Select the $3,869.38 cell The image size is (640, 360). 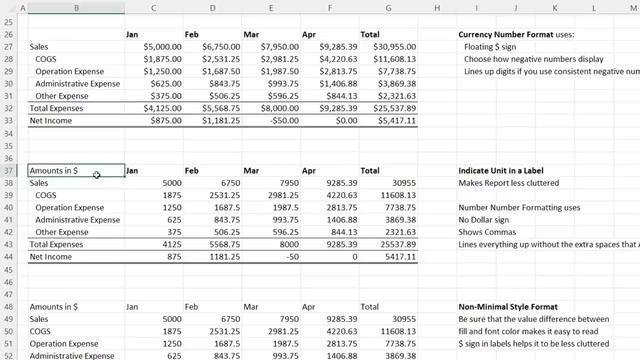point(388,84)
